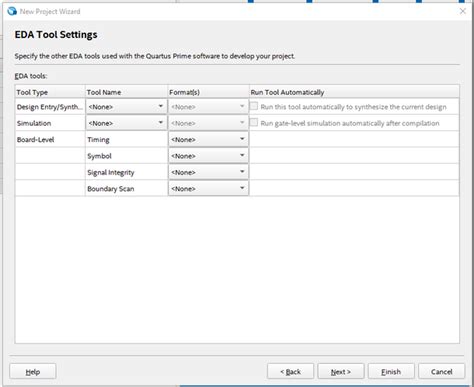Expand the Symbol format dropdown
The width and height of the screenshot is (474, 387).
[208, 156]
